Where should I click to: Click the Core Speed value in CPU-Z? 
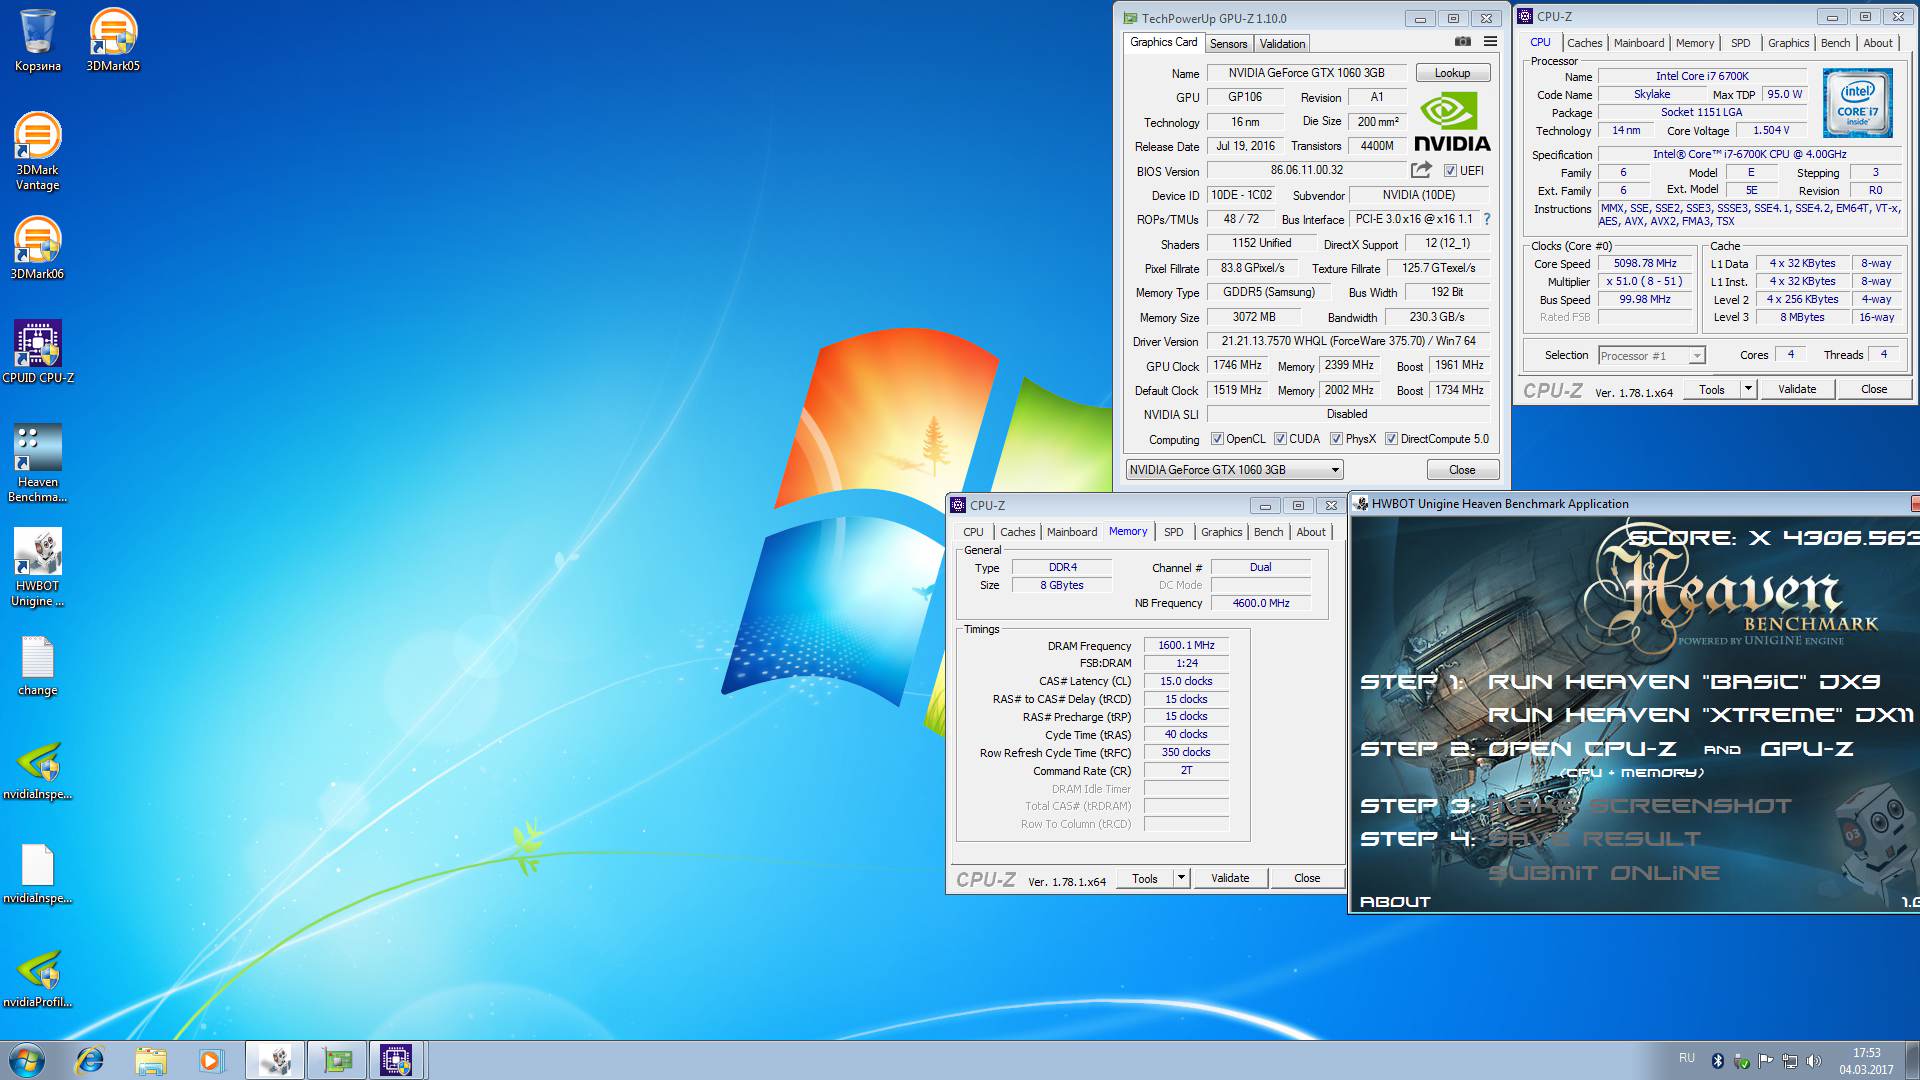pyautogui.click(x=1645, y=264)
